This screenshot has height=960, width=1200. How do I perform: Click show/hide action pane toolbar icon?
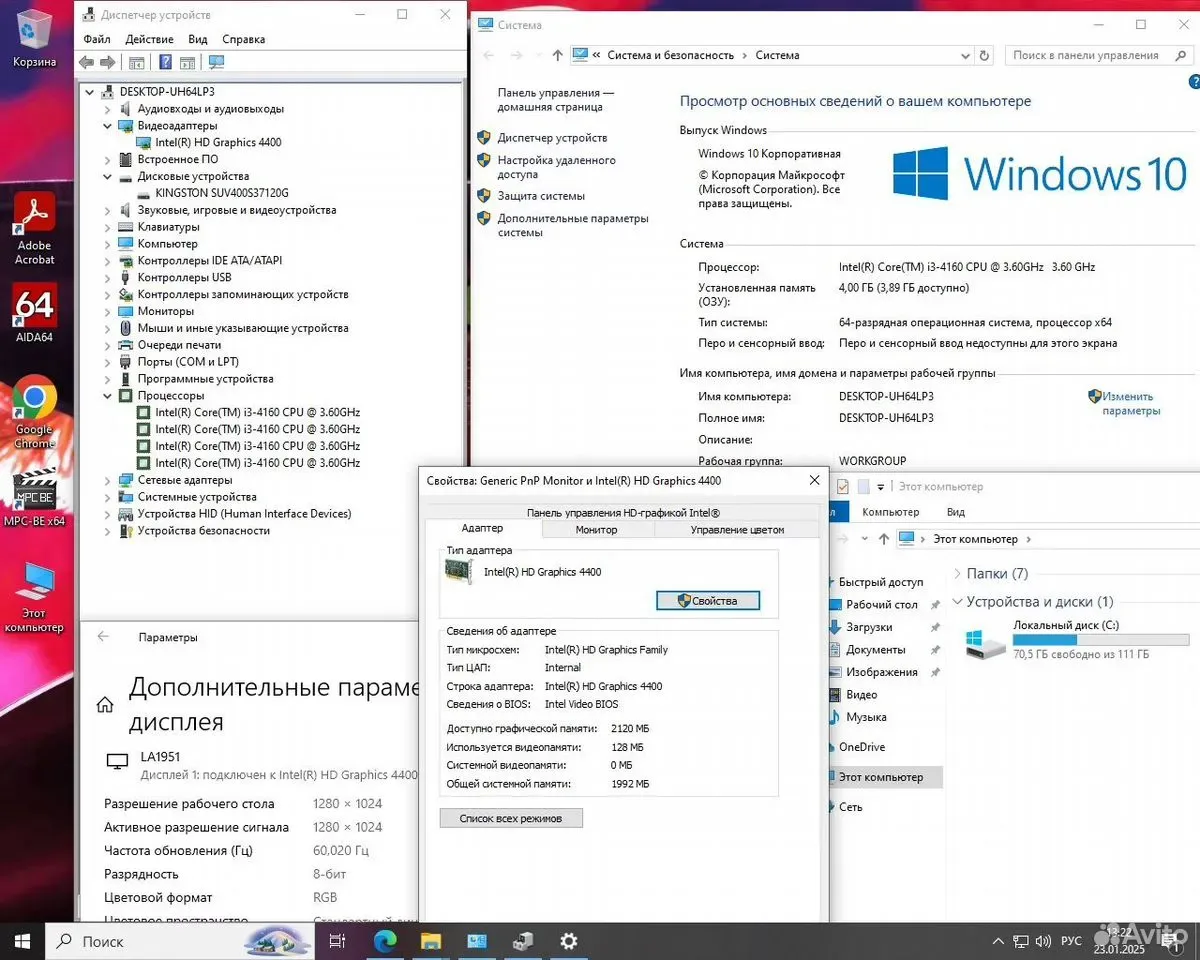click(187, 62)
